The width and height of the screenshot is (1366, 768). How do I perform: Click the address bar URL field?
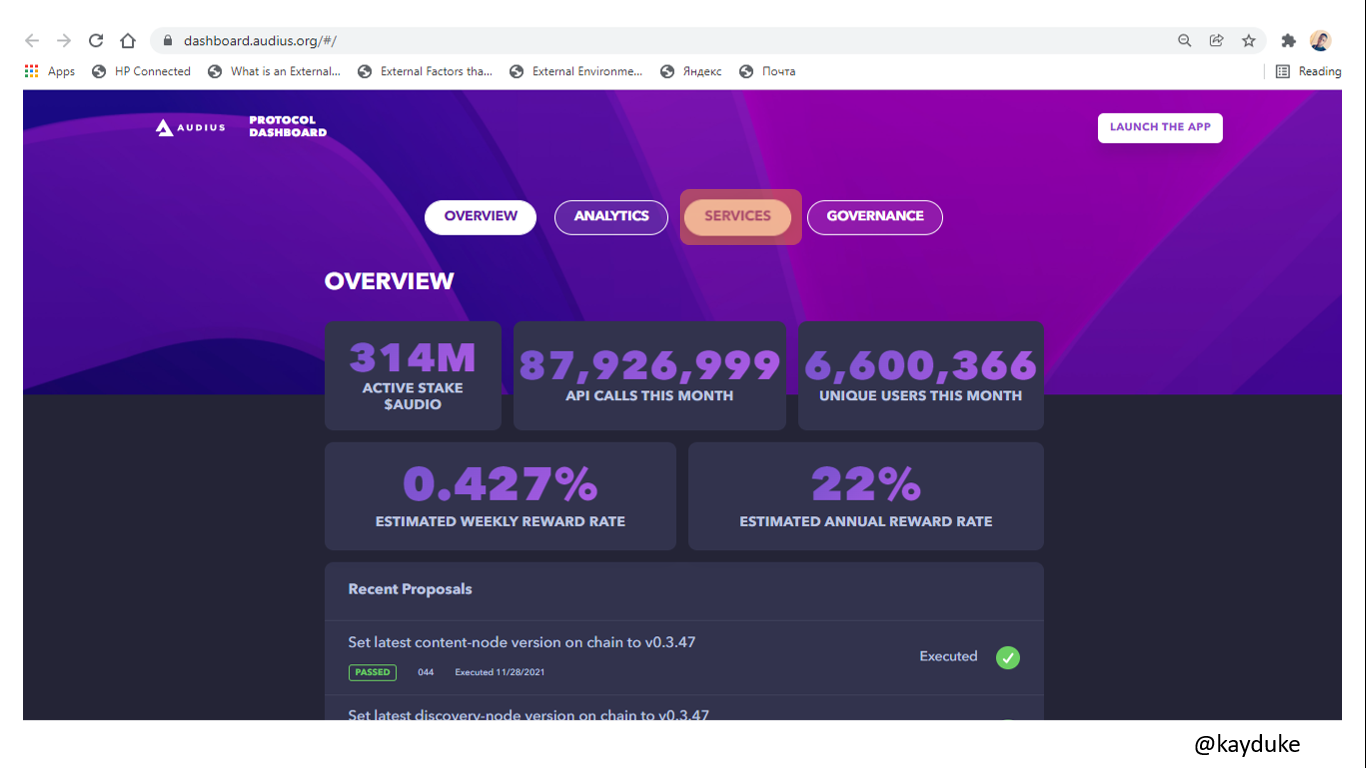click(x=660, y=41)
